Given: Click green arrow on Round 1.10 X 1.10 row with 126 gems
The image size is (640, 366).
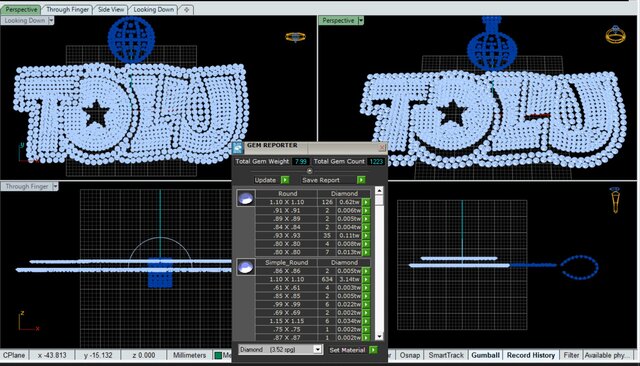Looking at the screenshot, I should pyautogui.click(x=366, y=202).
